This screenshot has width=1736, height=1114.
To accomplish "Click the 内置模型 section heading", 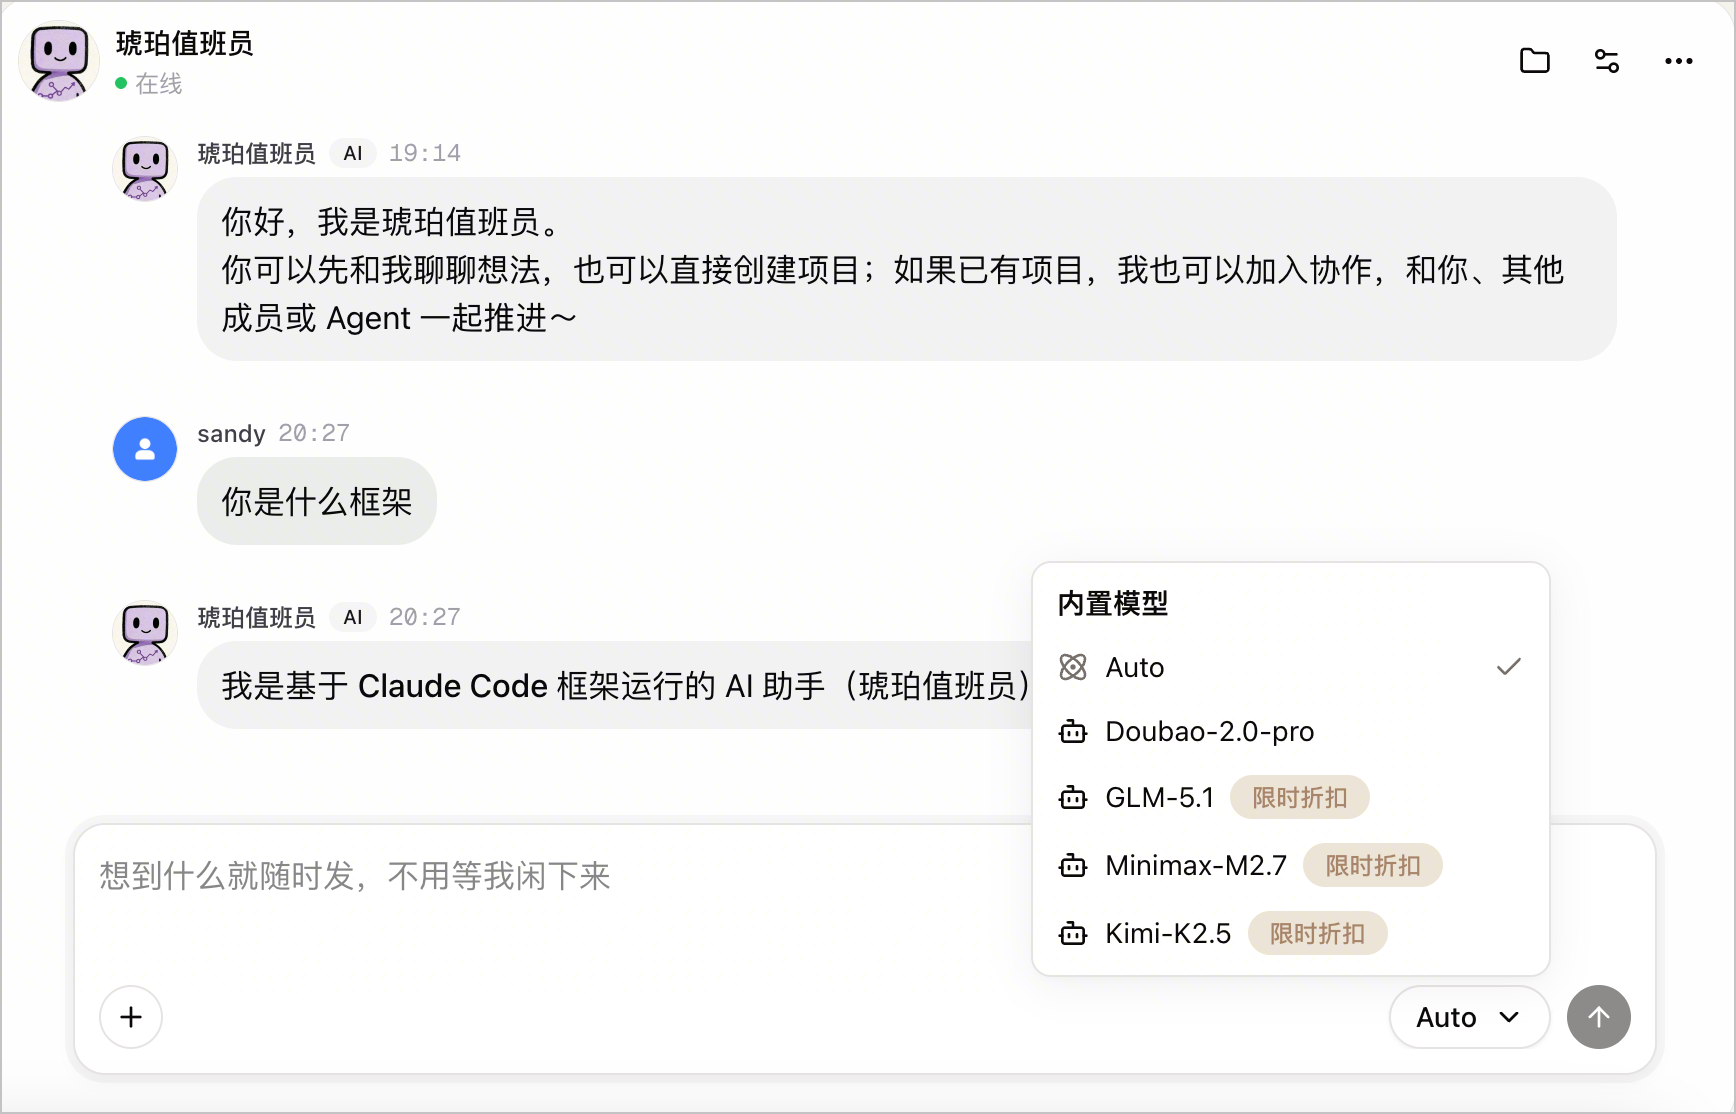I will (1112, 603).
